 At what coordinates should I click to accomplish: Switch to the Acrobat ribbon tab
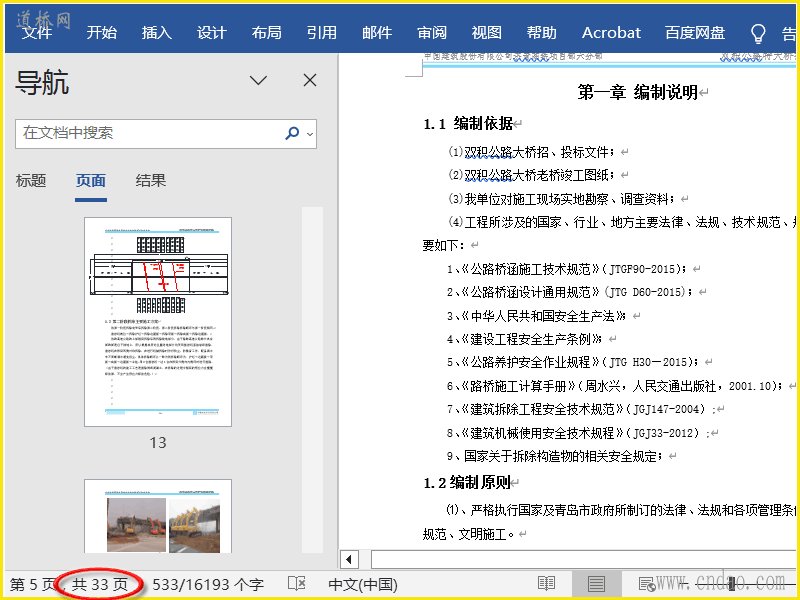tap(611, 33)
